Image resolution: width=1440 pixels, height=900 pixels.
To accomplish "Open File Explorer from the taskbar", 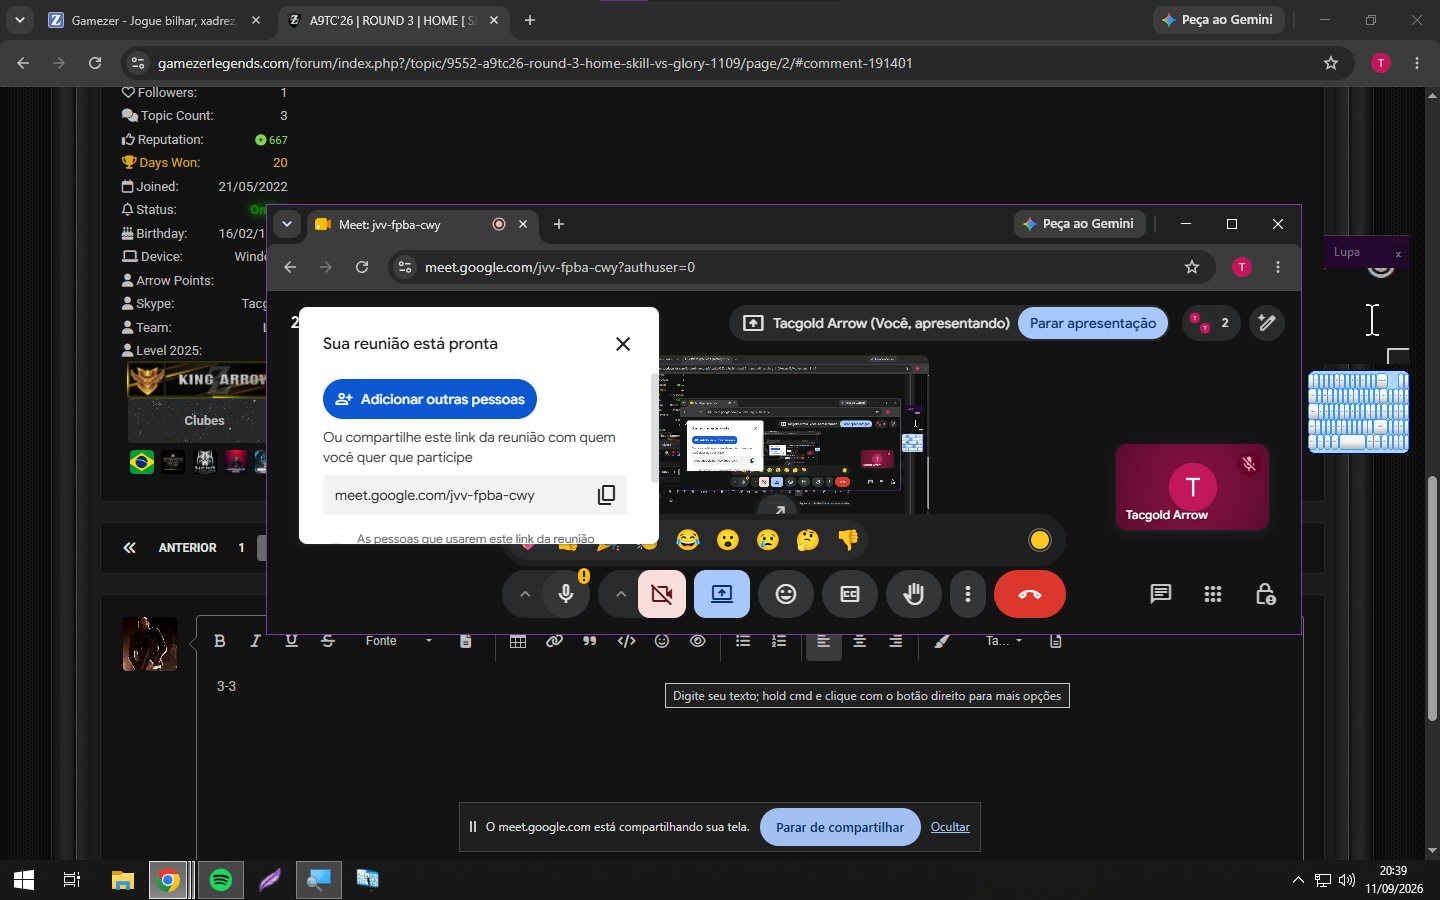I will click(123, 880).
